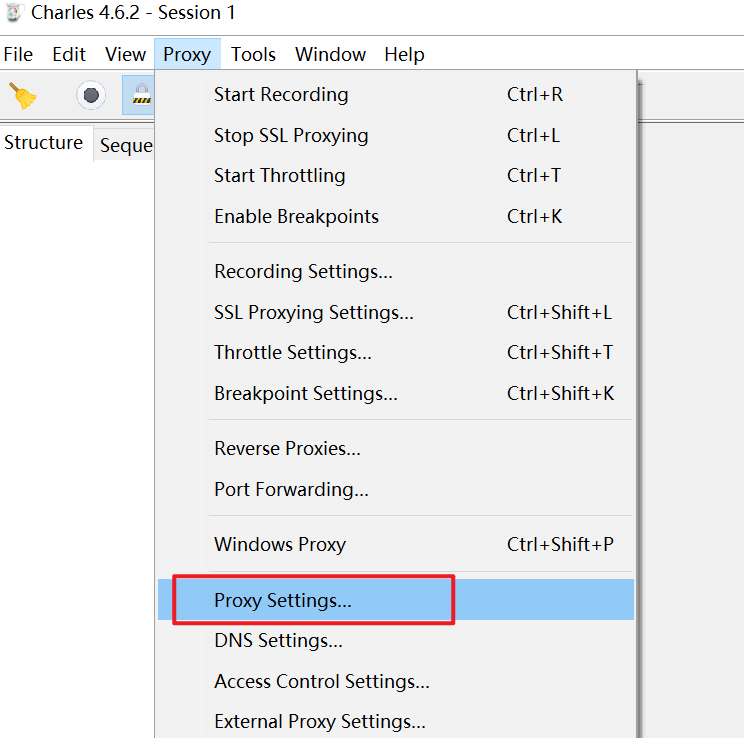The width and height of the screenshot is (744, 738).
Task: Open Throttle Settings...
Action: tap(396, 353)
